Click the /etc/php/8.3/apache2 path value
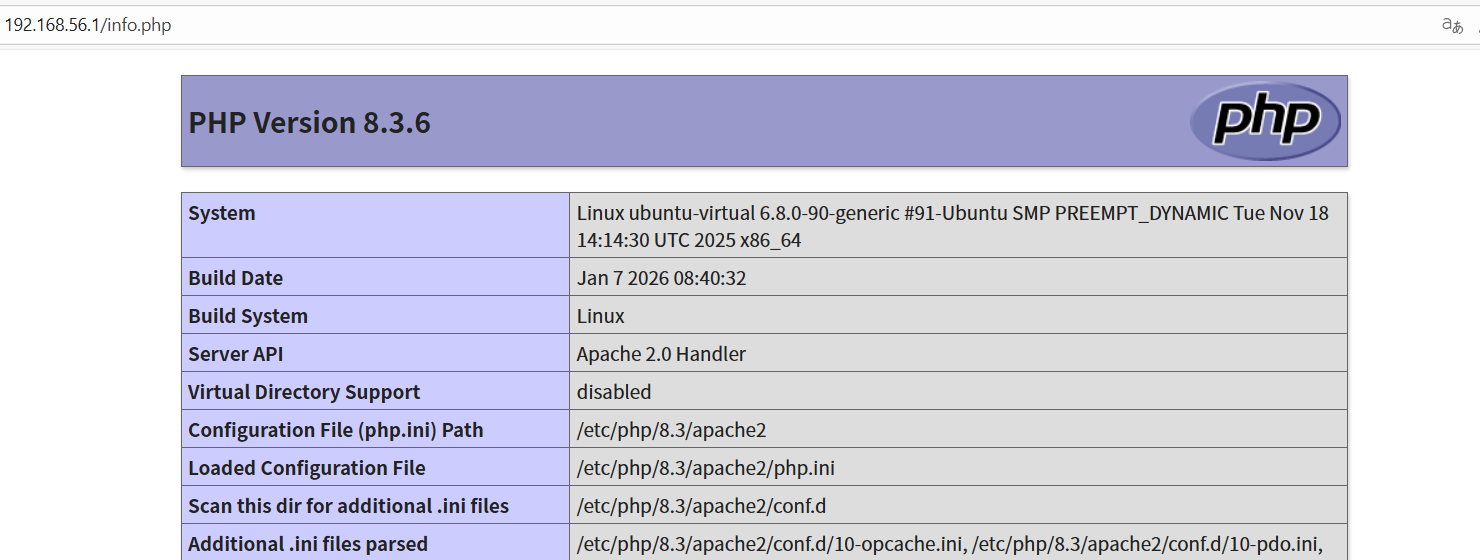Screen dimensions: 1480x560 coord(671,430)
